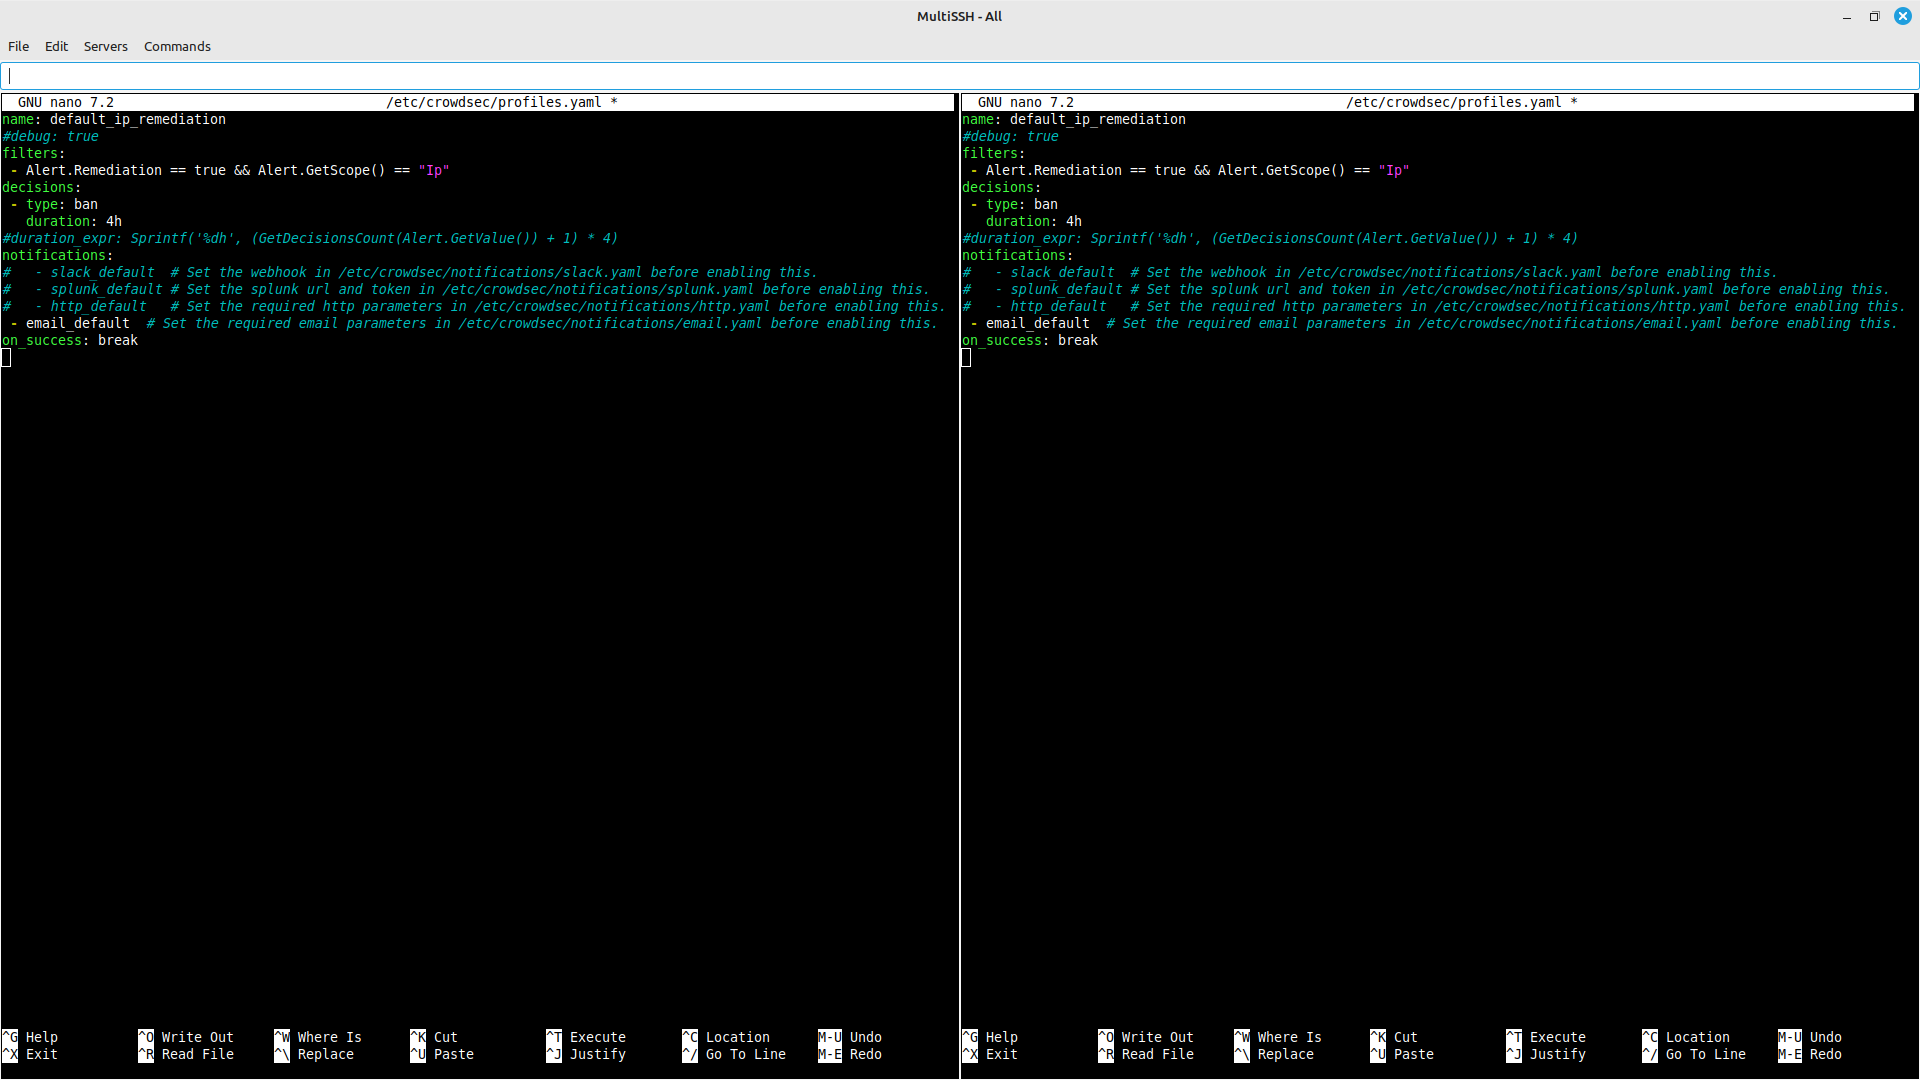Click '^G Help' shortcut in right terminal

990,1037
